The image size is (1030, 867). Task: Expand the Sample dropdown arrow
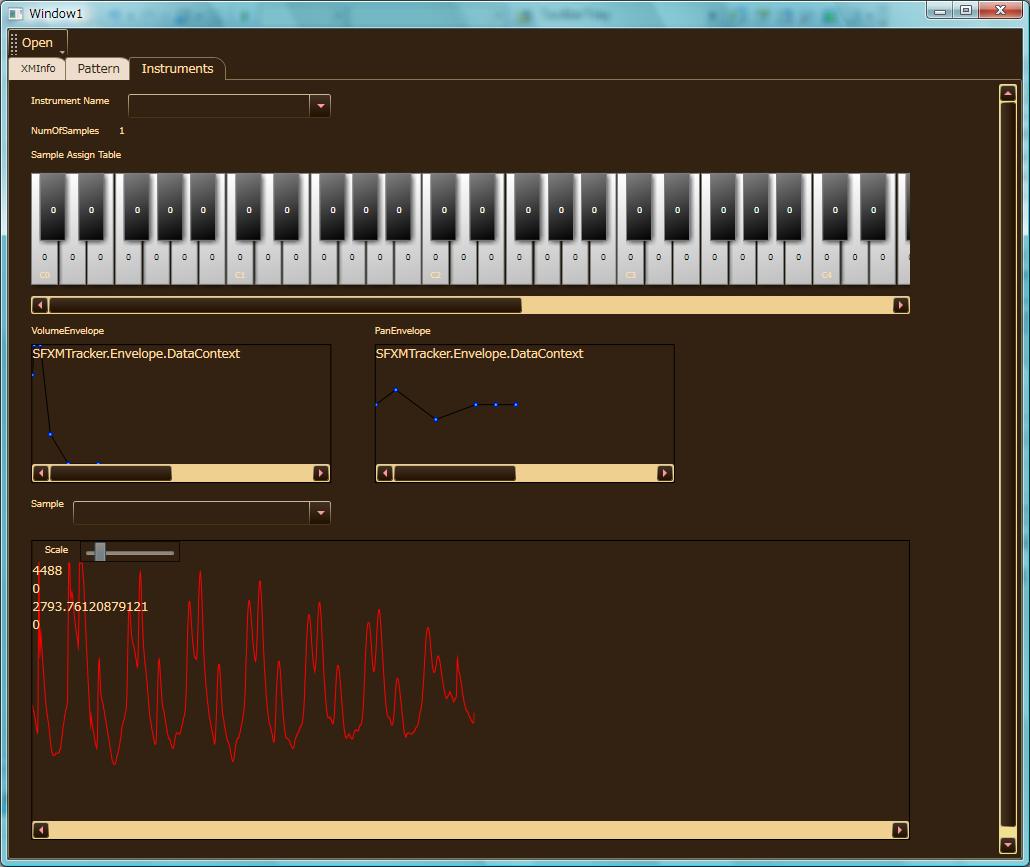coord(320,513)
